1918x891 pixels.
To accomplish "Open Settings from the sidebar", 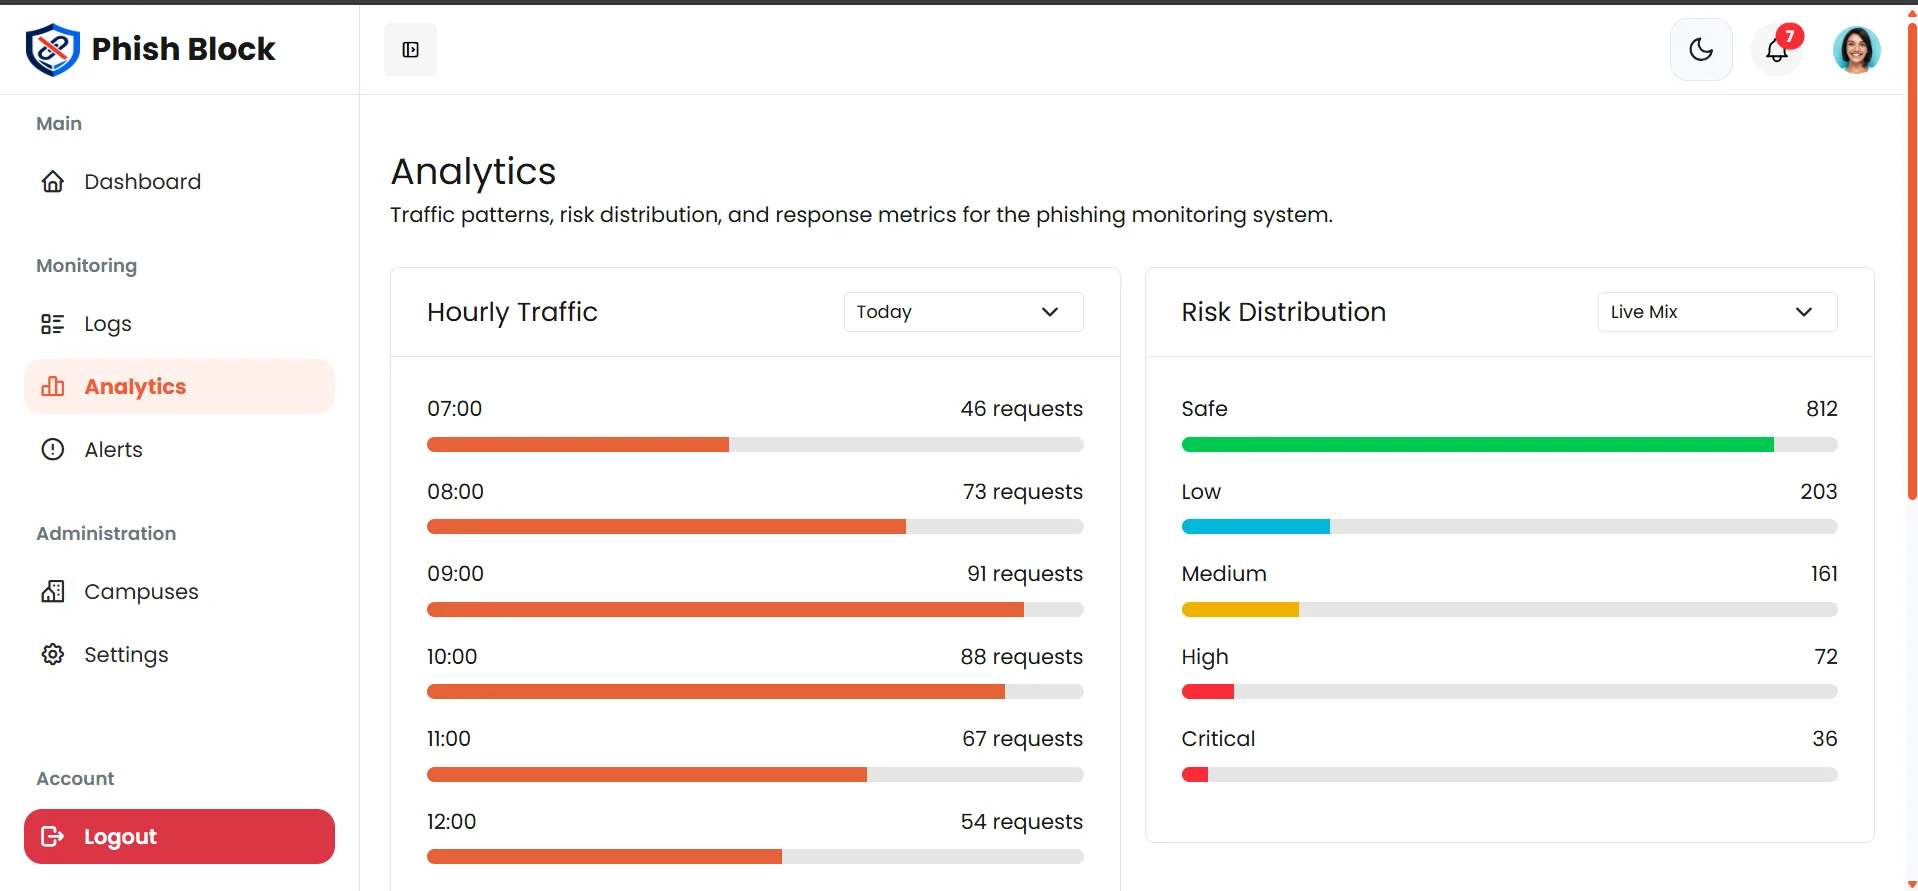I will tap(180, 654).
